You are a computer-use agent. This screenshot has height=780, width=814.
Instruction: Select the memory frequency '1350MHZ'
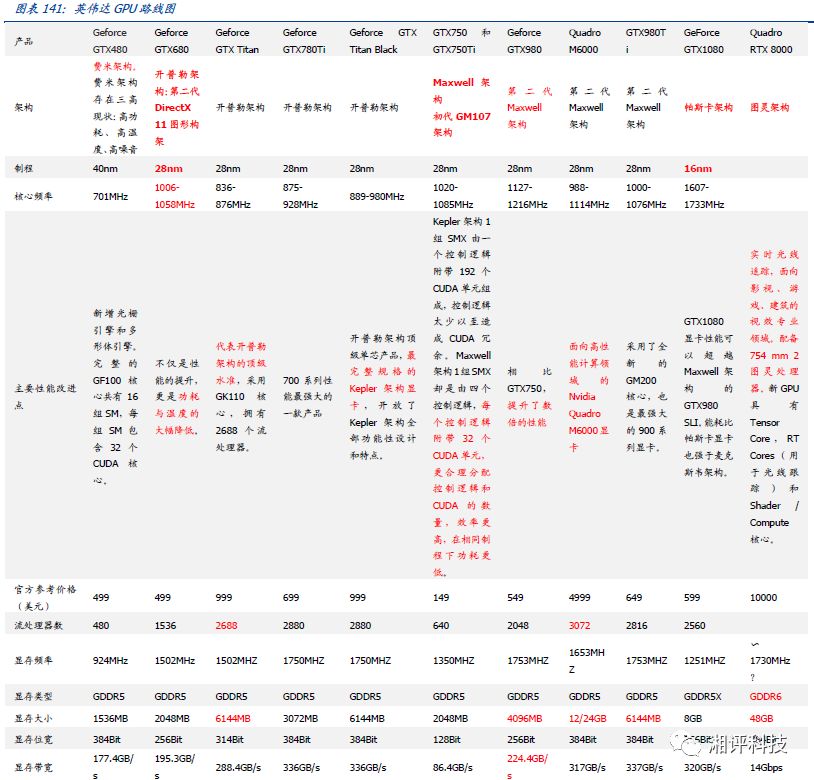[x=454, y=661]
